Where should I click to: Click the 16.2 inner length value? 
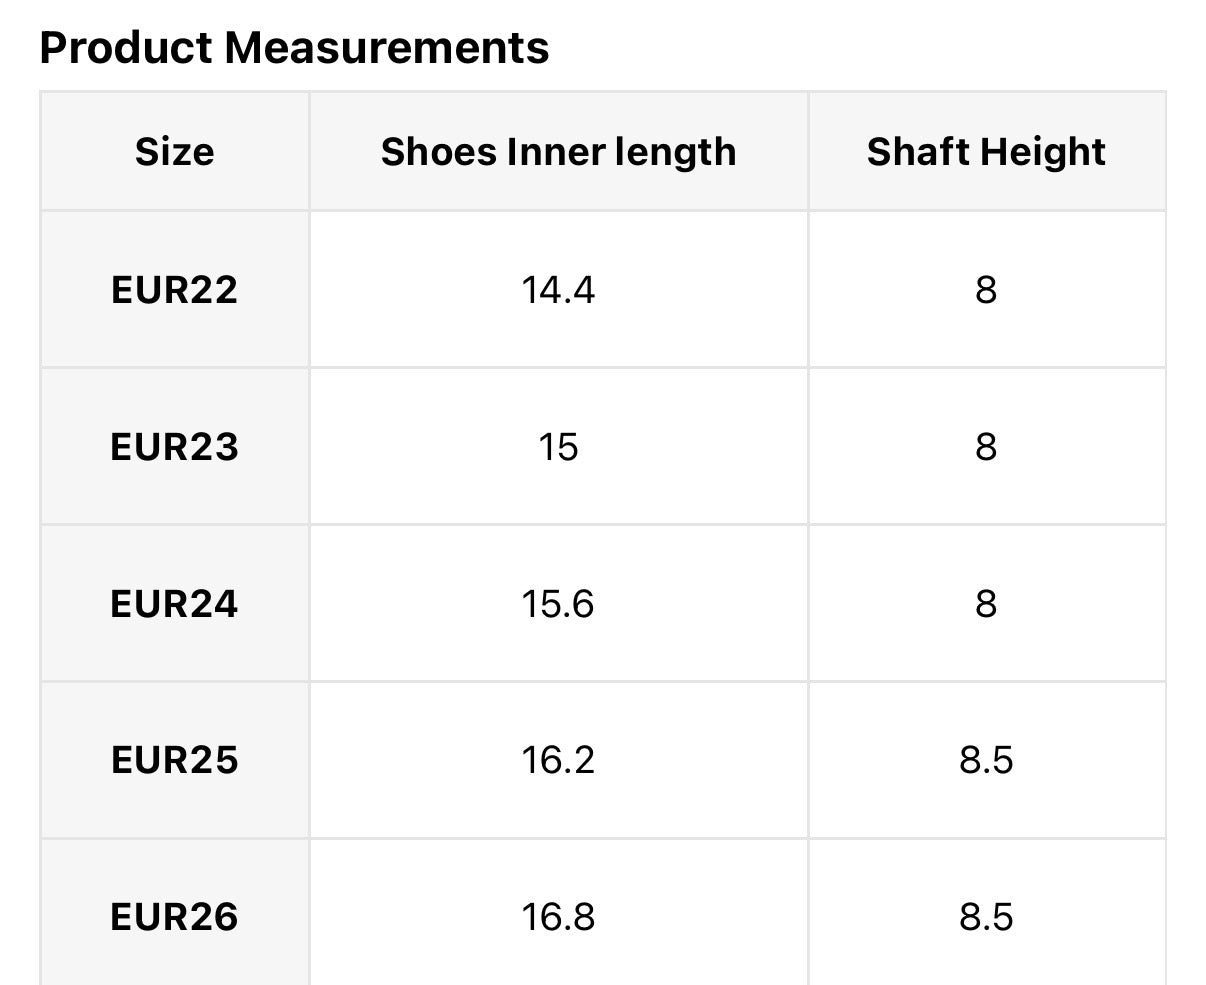[558, 760]
